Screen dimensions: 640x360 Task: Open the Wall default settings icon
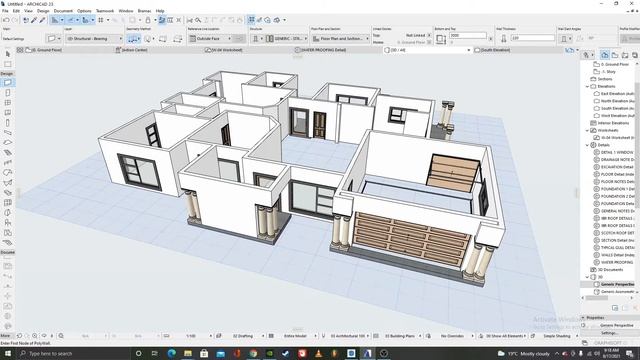[51, 38]
